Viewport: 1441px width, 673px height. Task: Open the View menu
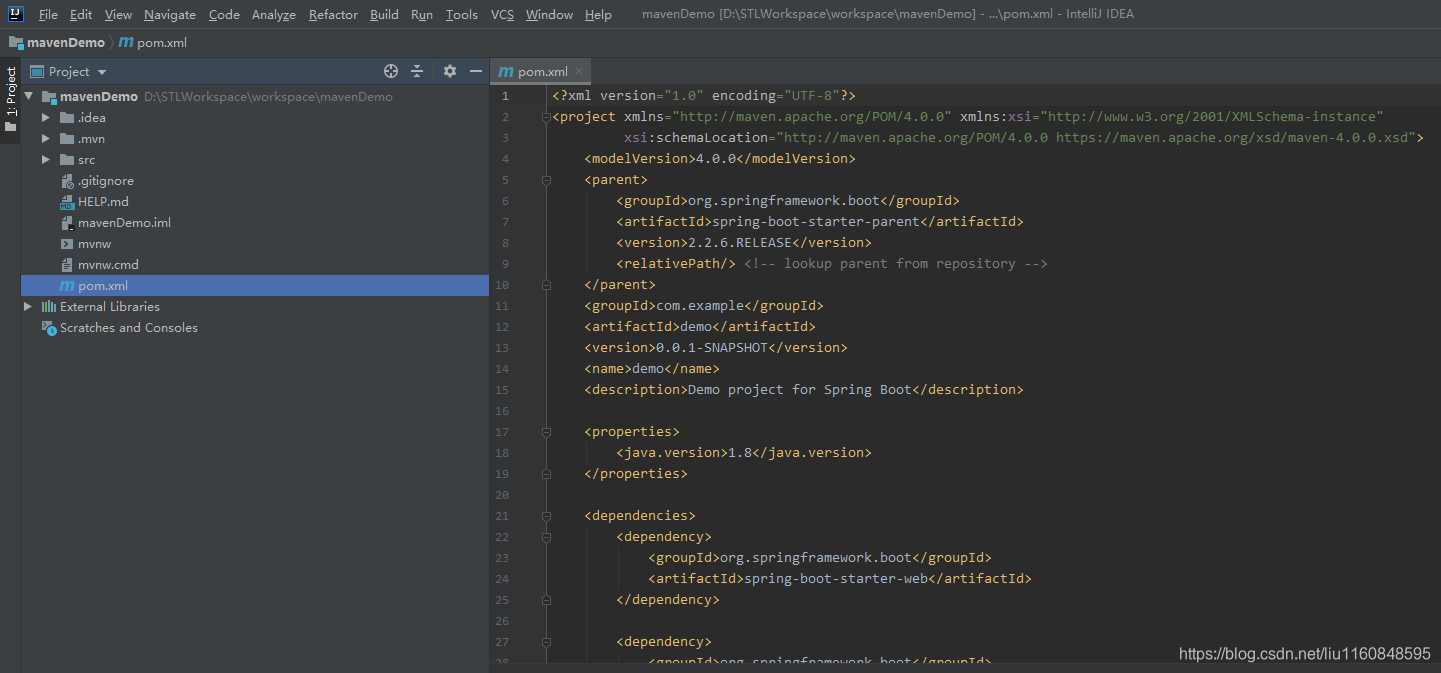pos(118,15)
